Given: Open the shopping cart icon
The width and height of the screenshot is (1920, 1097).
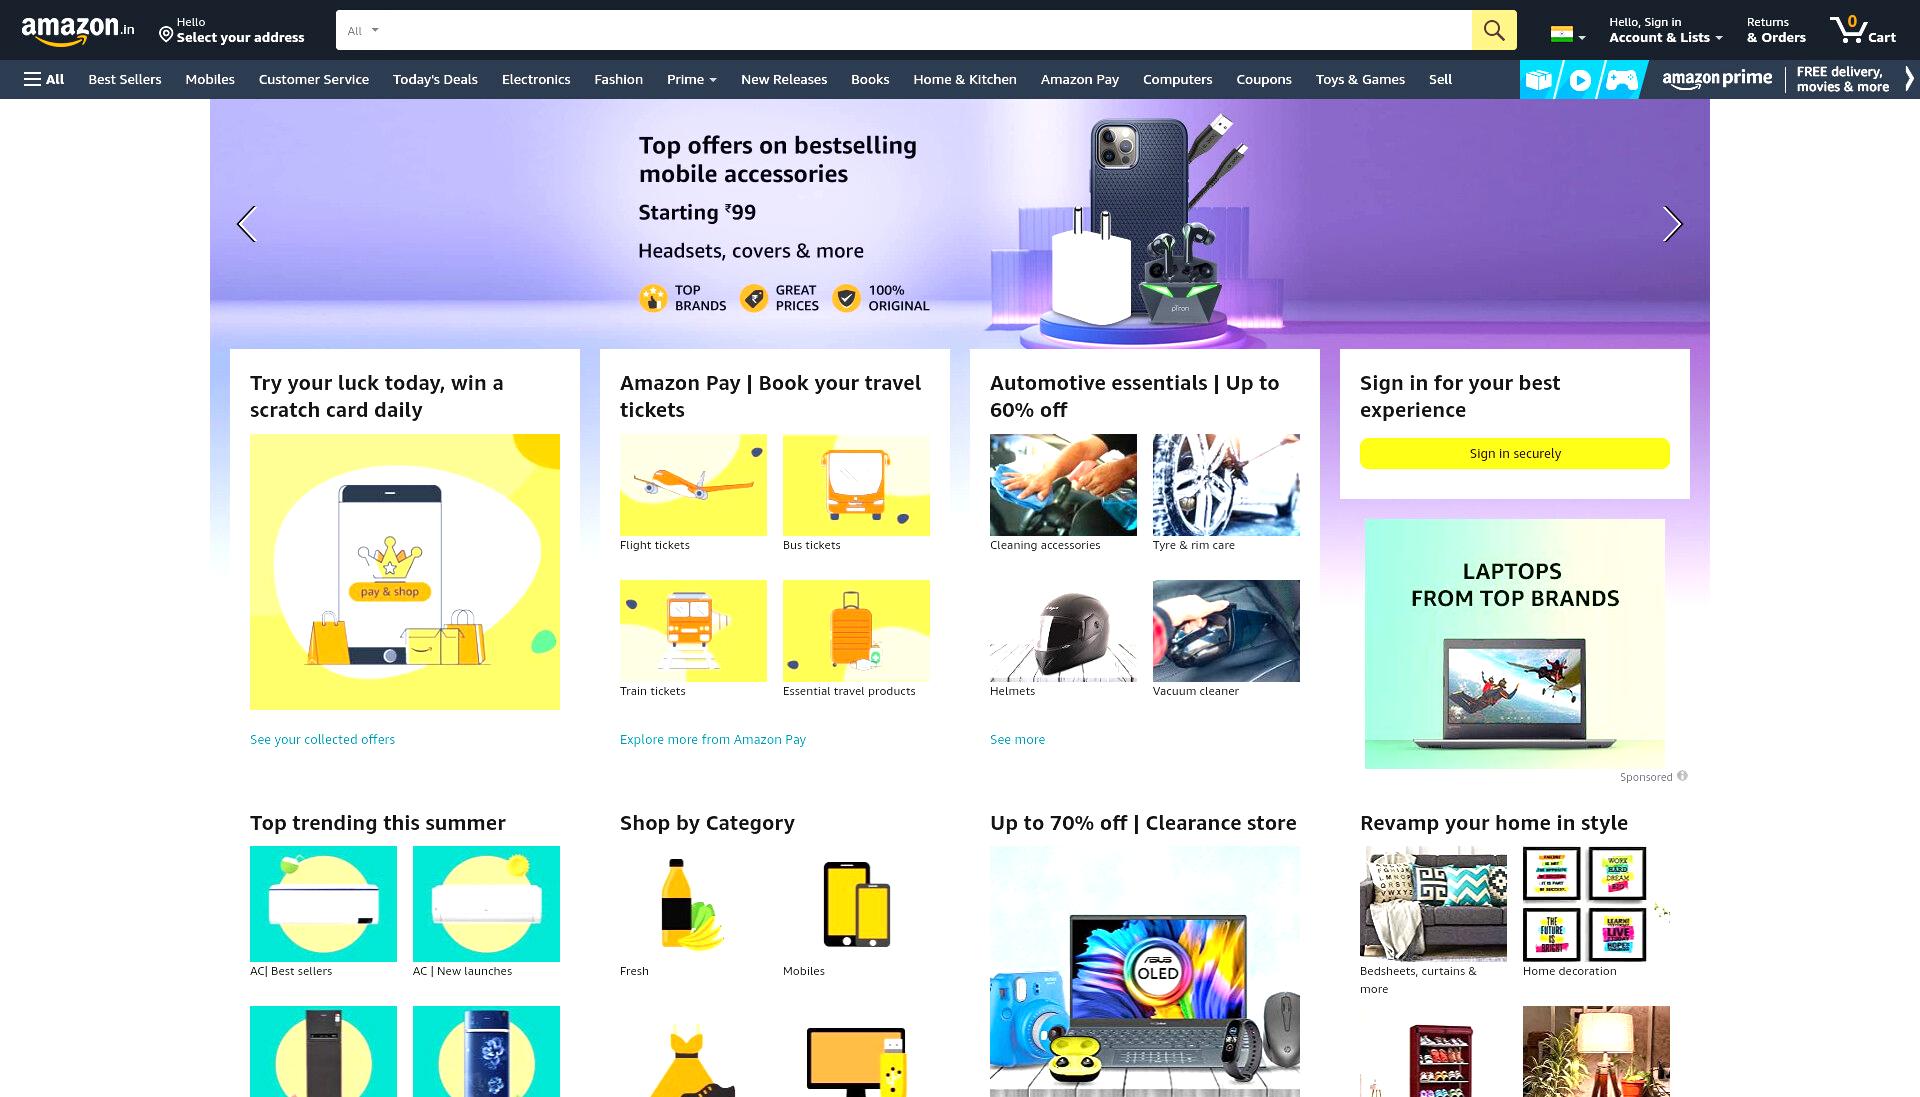Looking at the screenshot, I should [x=1863, y=30].
